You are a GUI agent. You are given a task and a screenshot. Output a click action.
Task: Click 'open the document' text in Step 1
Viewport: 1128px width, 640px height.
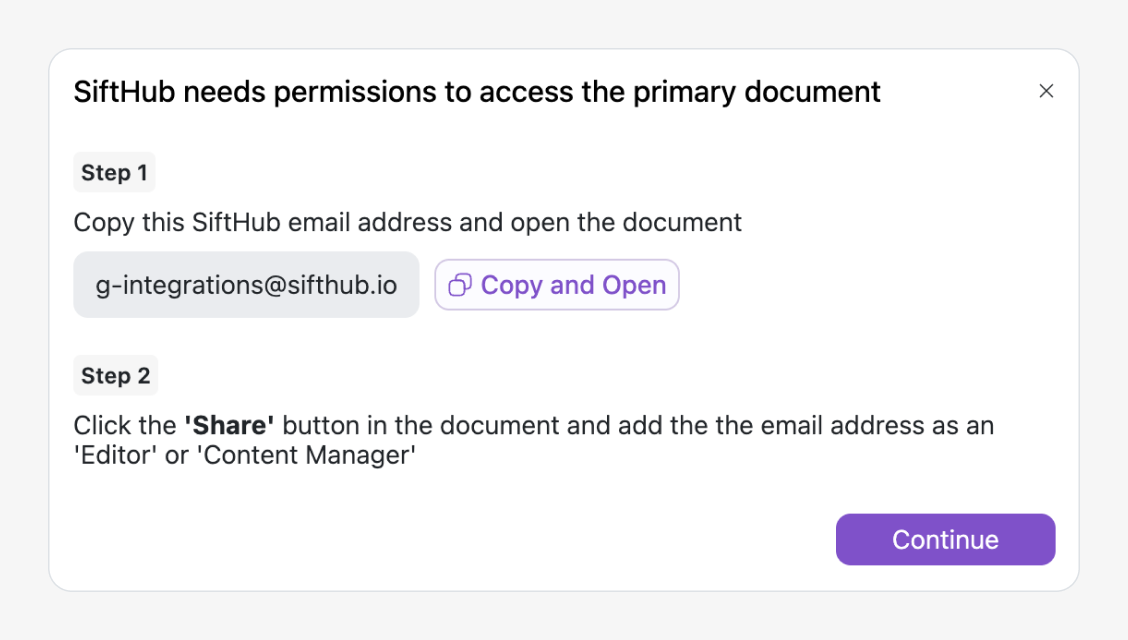tap(626, 222)
